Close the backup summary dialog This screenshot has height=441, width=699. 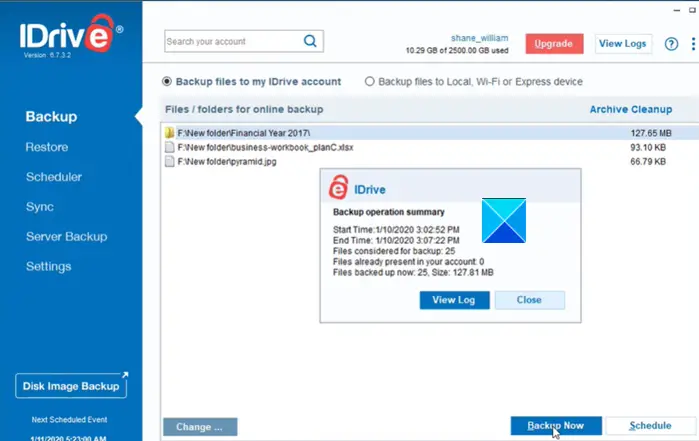coord(530,300)
